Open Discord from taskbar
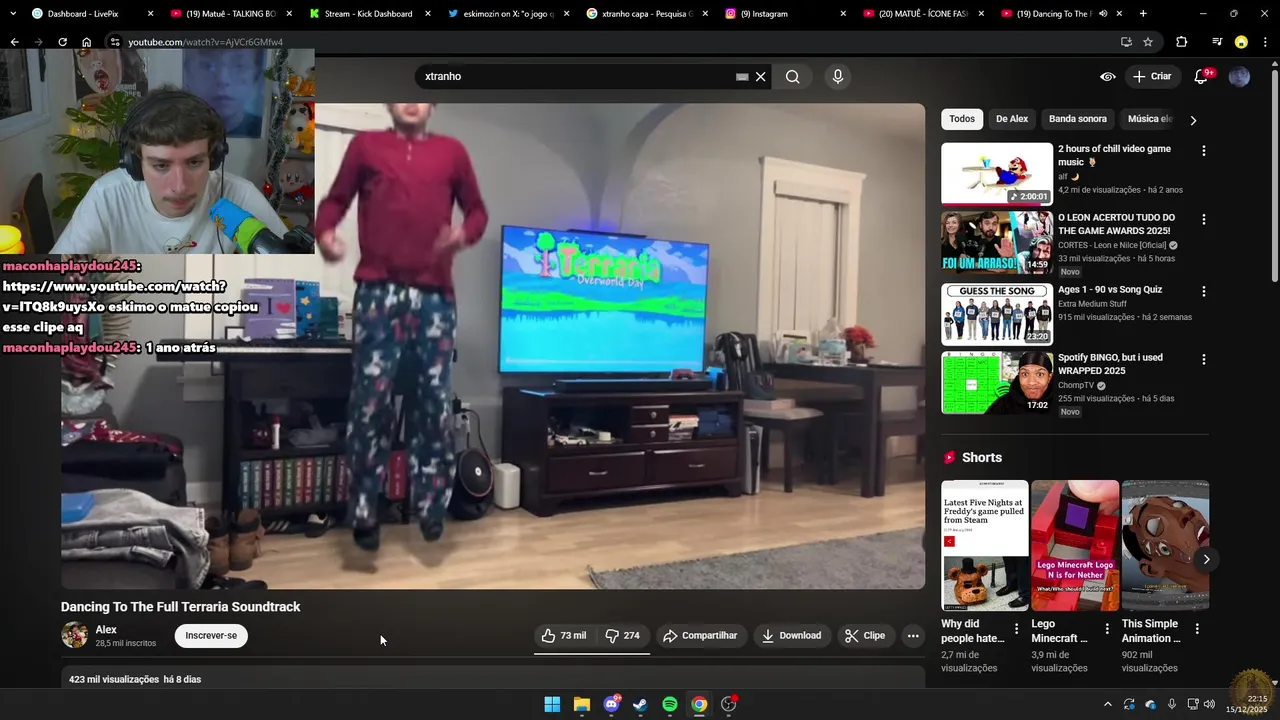Viewport: 1280px width, 720px height. 611,704
